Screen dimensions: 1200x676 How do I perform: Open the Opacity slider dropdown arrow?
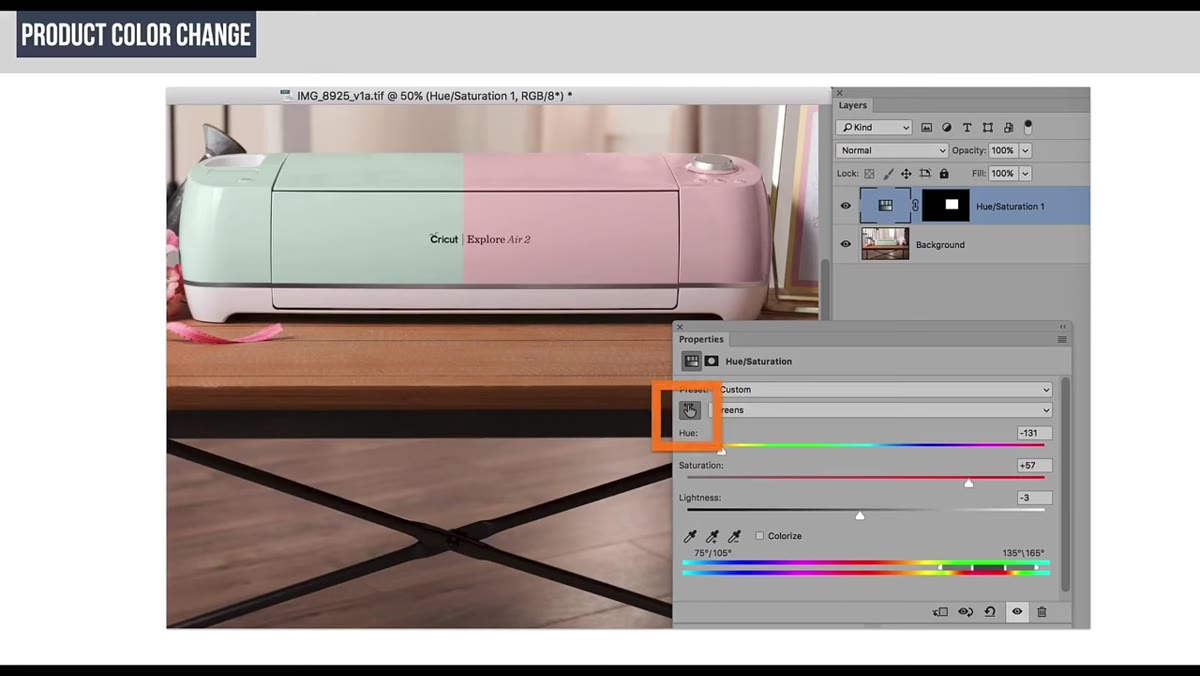tap(1025, 150)
